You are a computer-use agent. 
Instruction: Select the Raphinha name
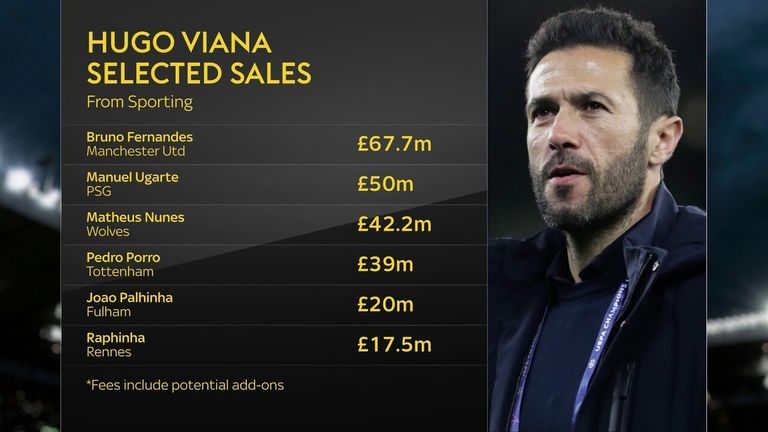tap(117, 337)
